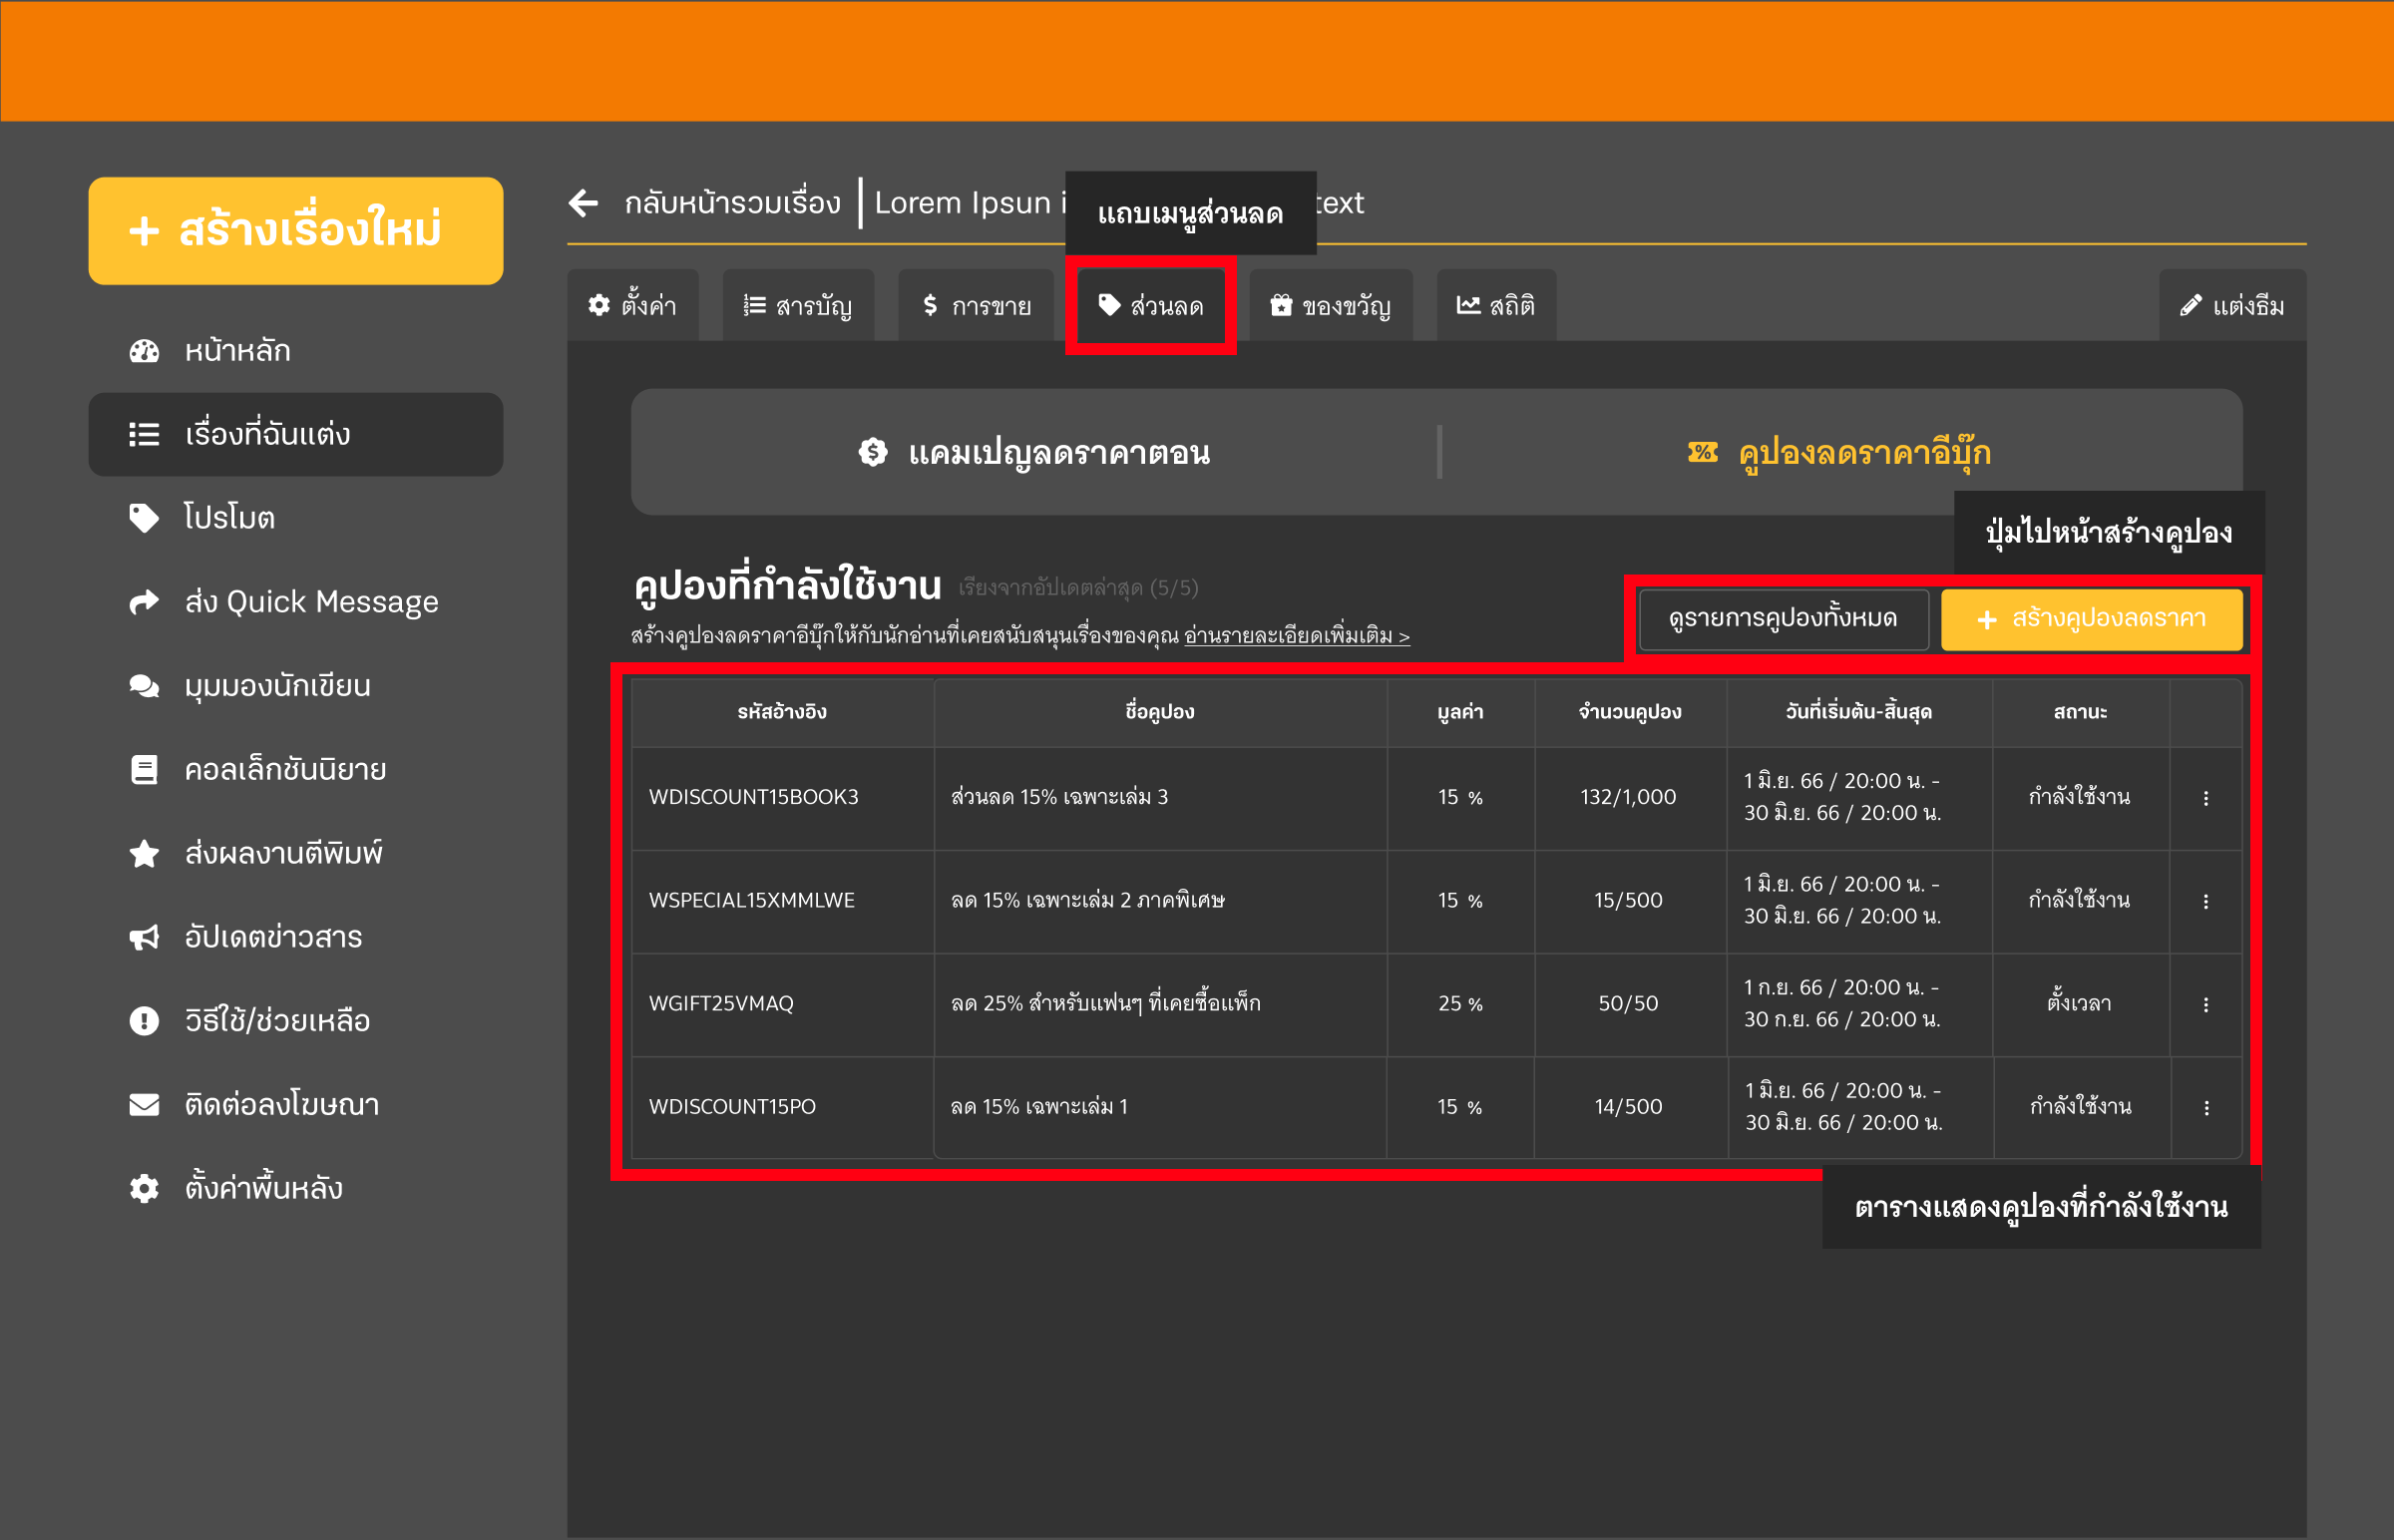
Task: Click the ส่งผลงานตีพิมพ์ star icon
Action: click(144, 853)
